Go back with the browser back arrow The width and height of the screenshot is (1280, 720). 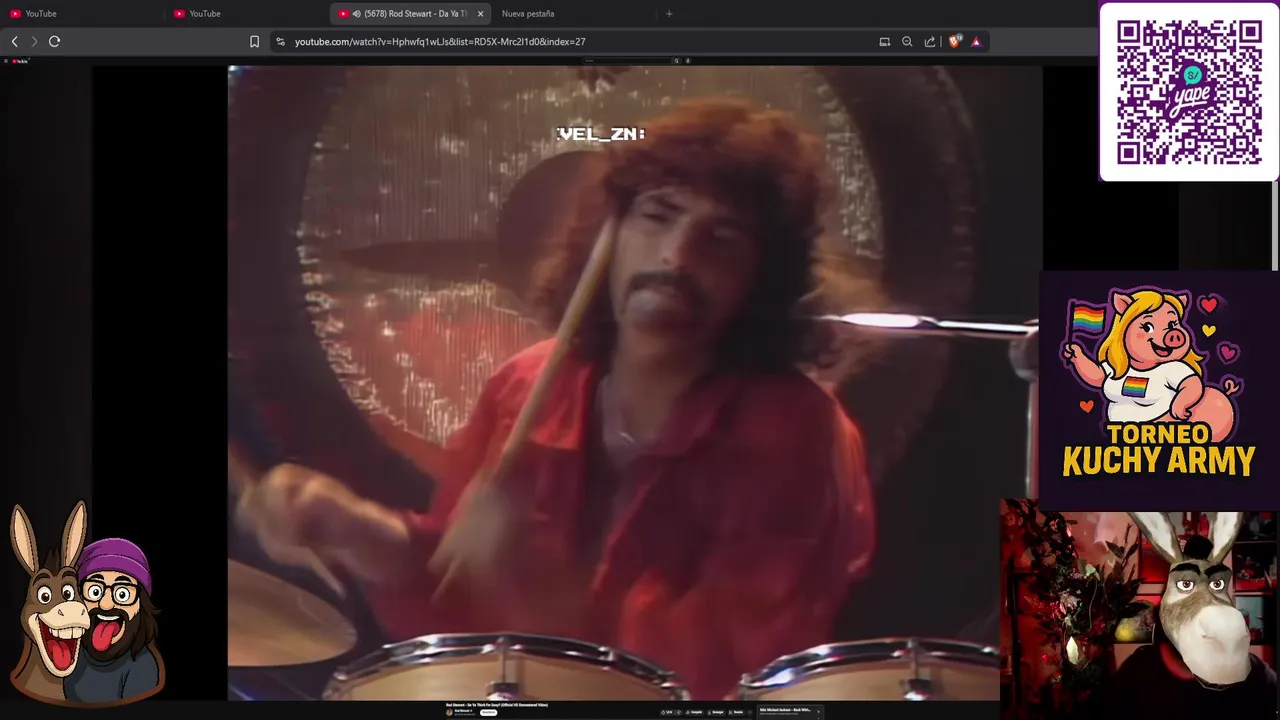[14, 41]
